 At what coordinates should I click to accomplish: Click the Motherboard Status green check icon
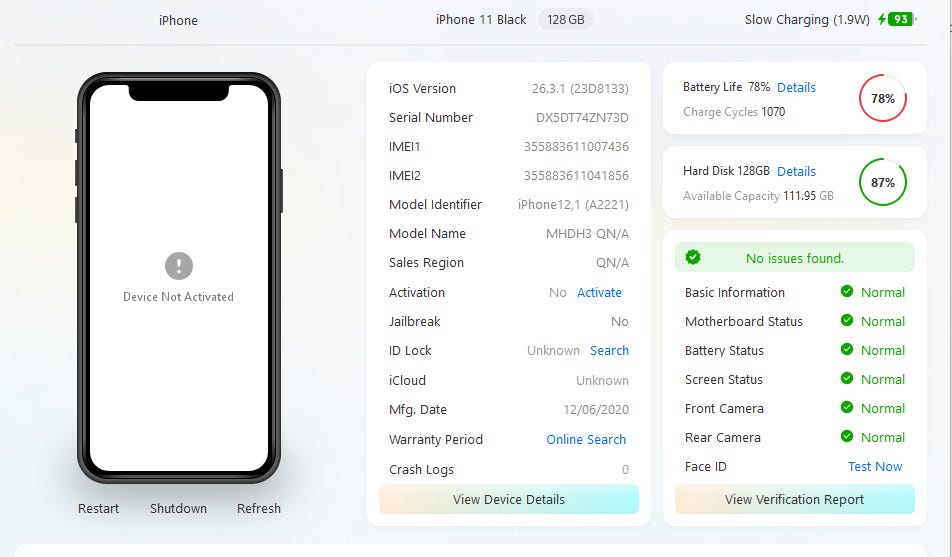pos(847,320)
